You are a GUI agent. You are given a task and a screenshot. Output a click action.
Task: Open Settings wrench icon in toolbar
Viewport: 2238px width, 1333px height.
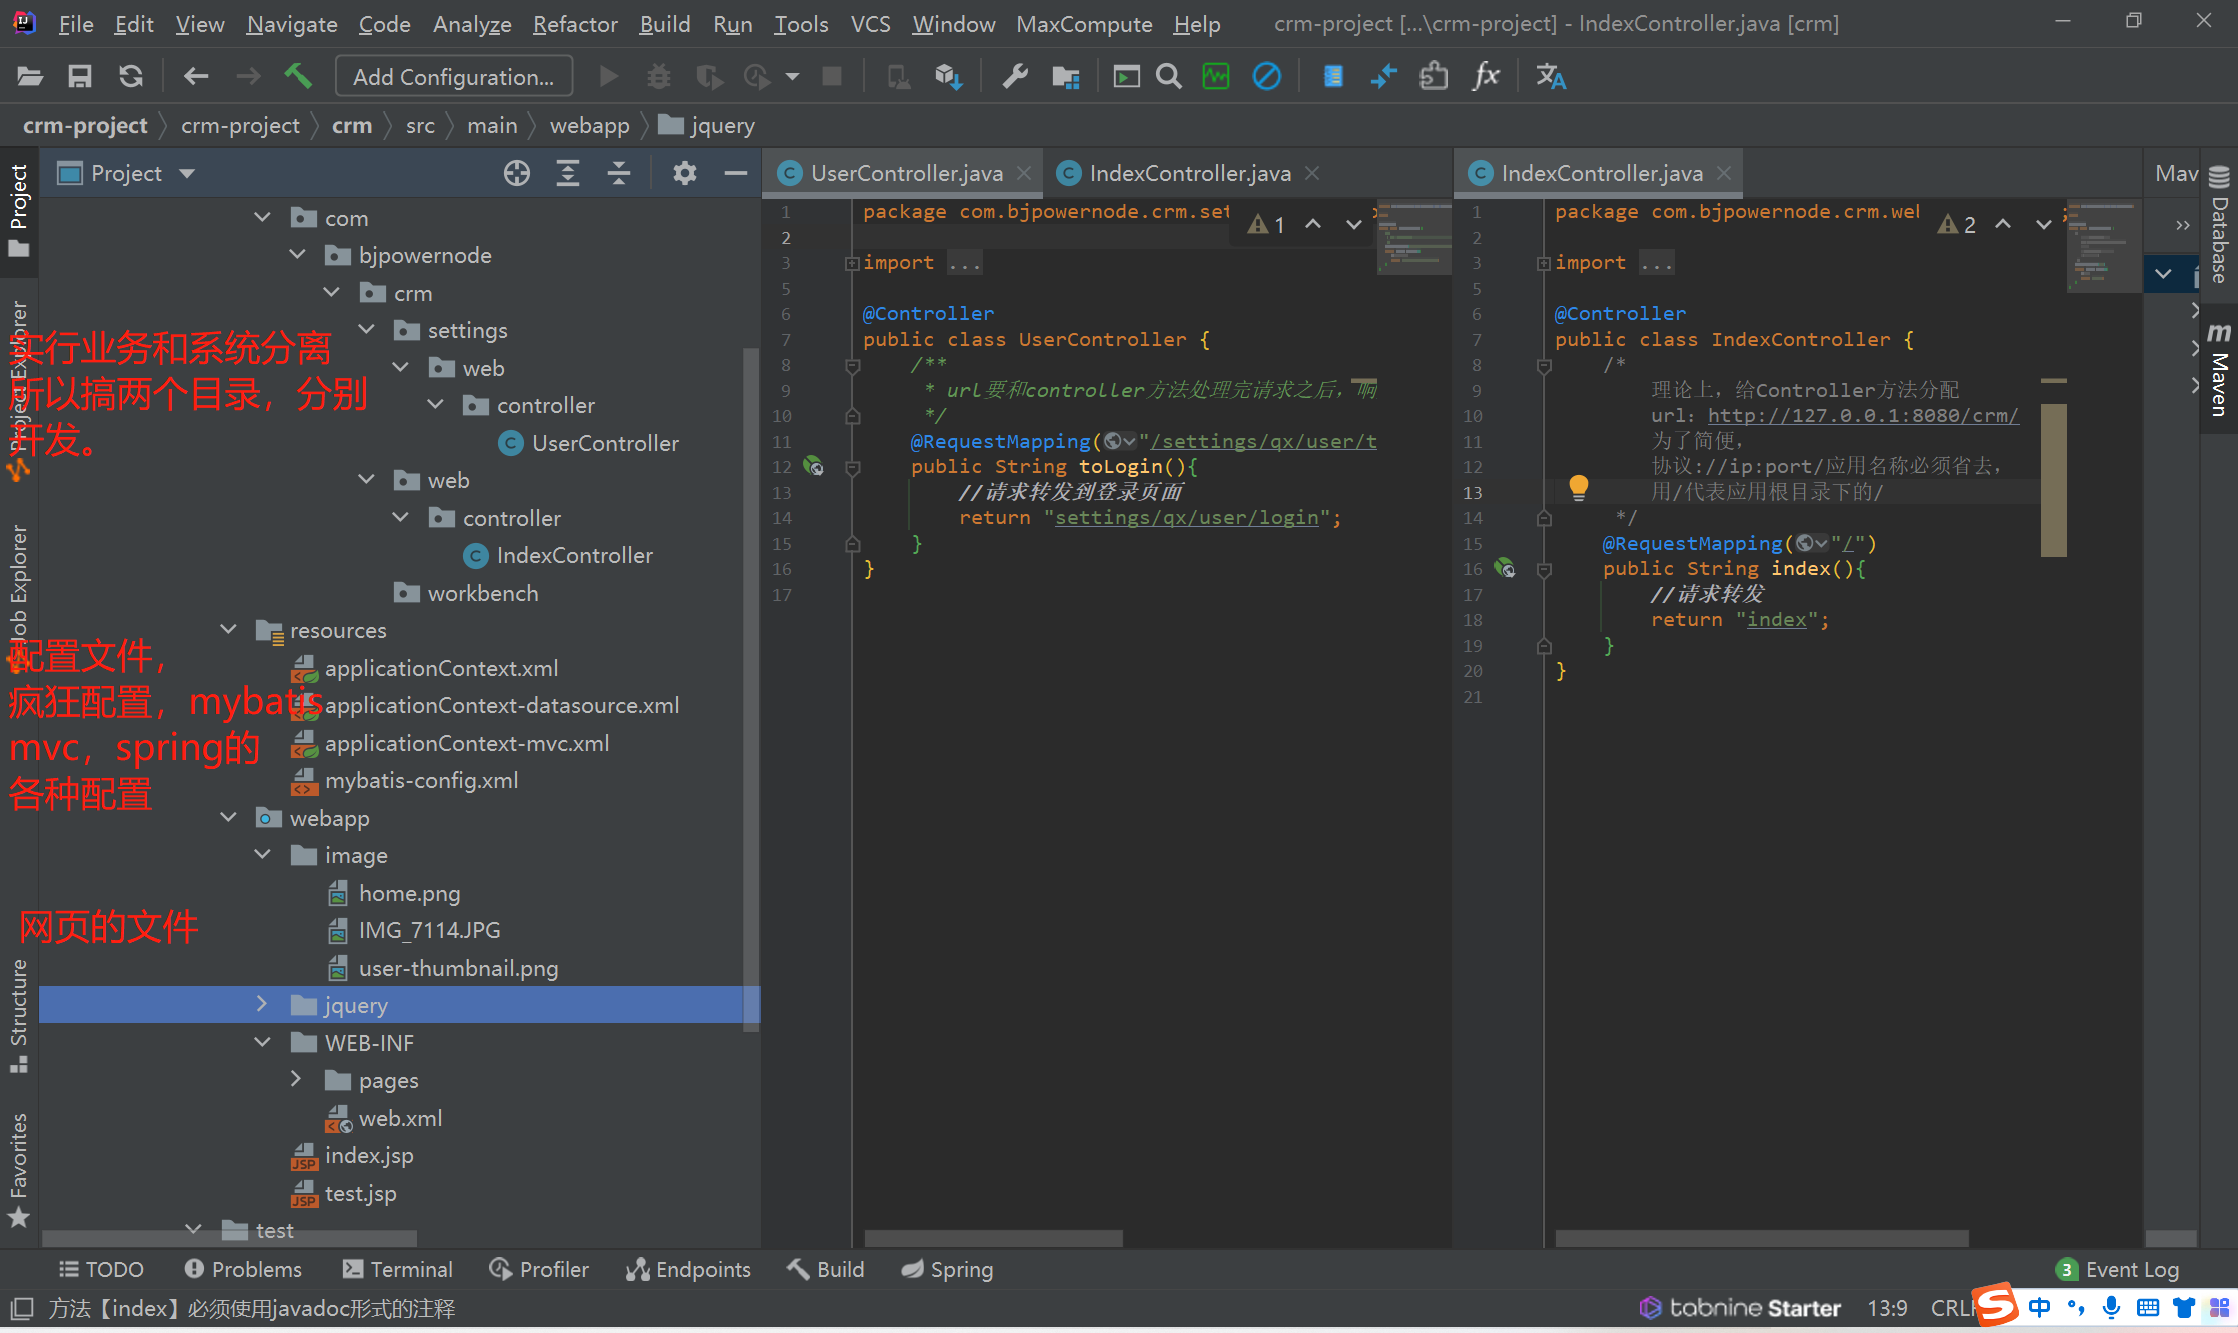tap(1015, 76)
